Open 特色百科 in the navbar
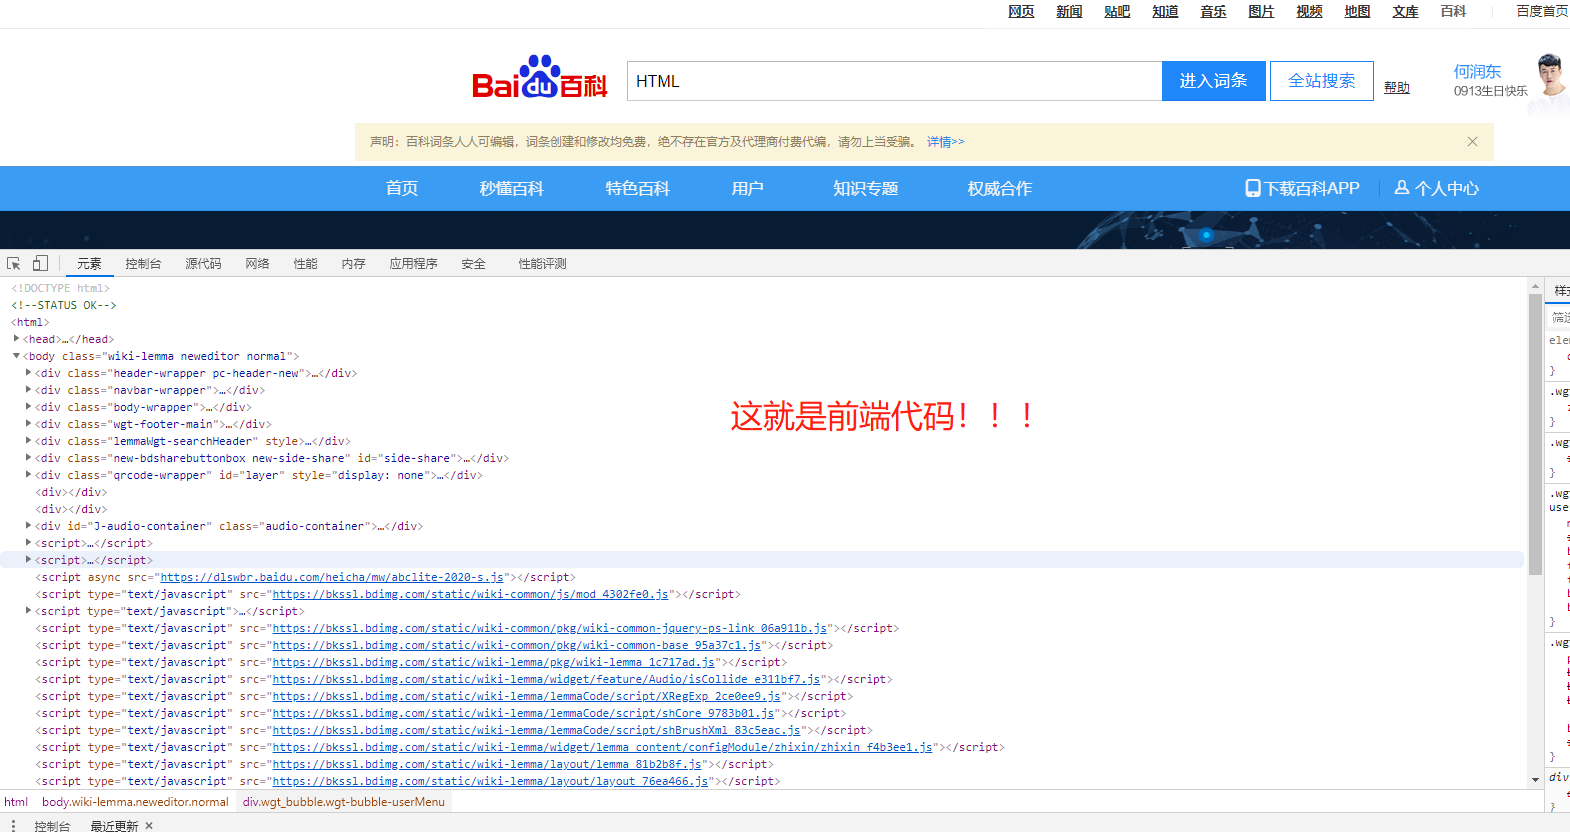Viewport: 1570px width, 832px height. (x=637, y=188)
